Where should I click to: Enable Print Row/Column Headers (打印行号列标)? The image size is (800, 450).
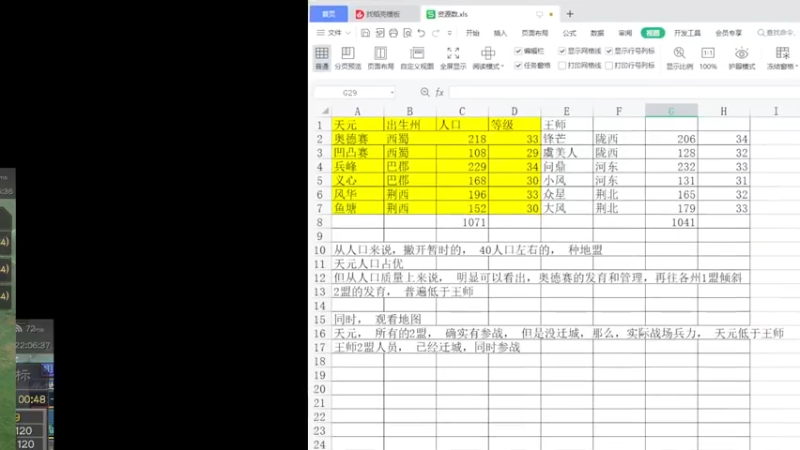(609, 65)
